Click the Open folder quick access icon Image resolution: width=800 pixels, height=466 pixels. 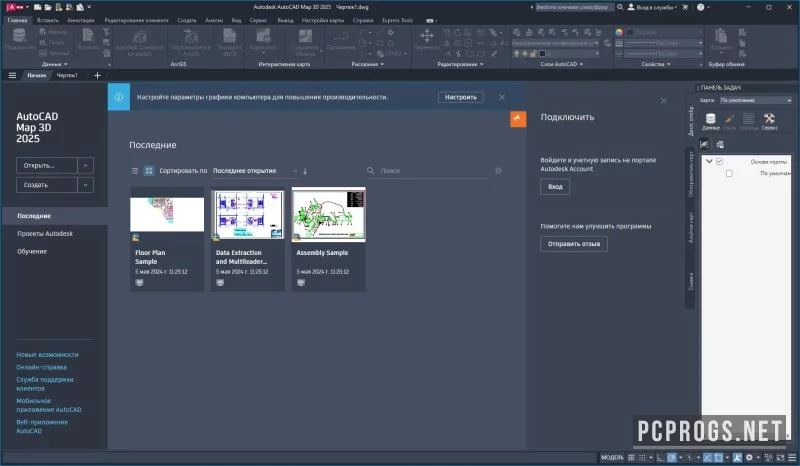click(x=48, y=7)
